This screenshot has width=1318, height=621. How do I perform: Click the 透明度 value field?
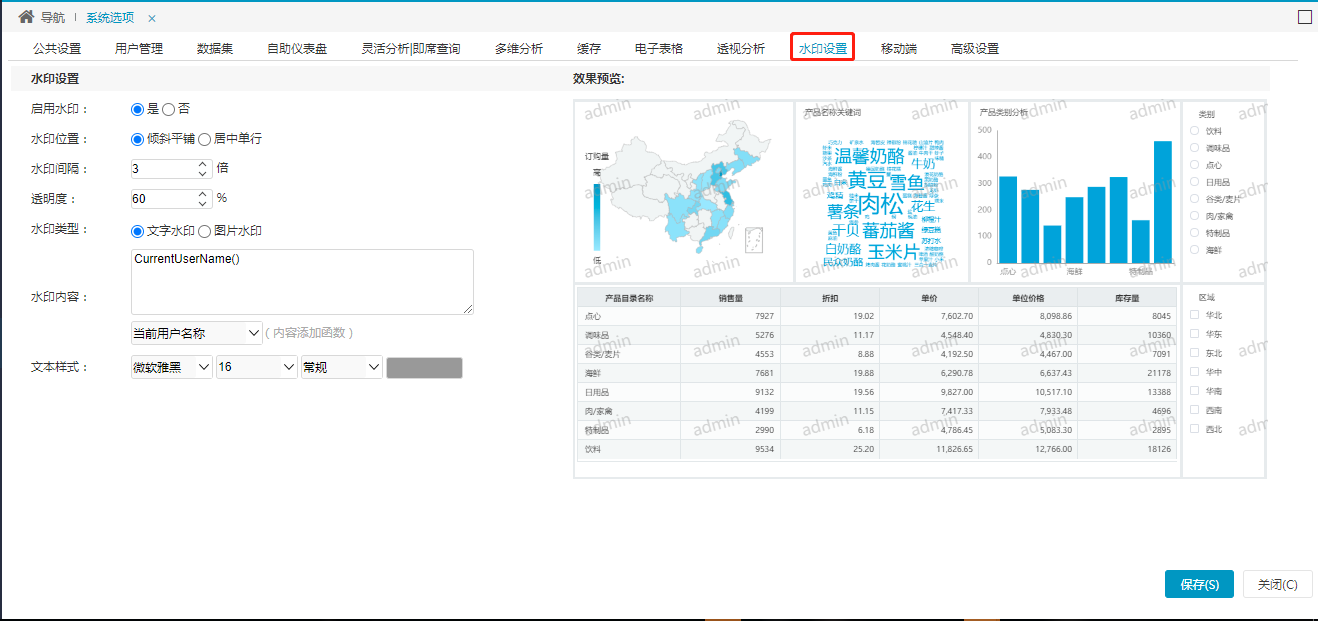click(x=163, y=199)
